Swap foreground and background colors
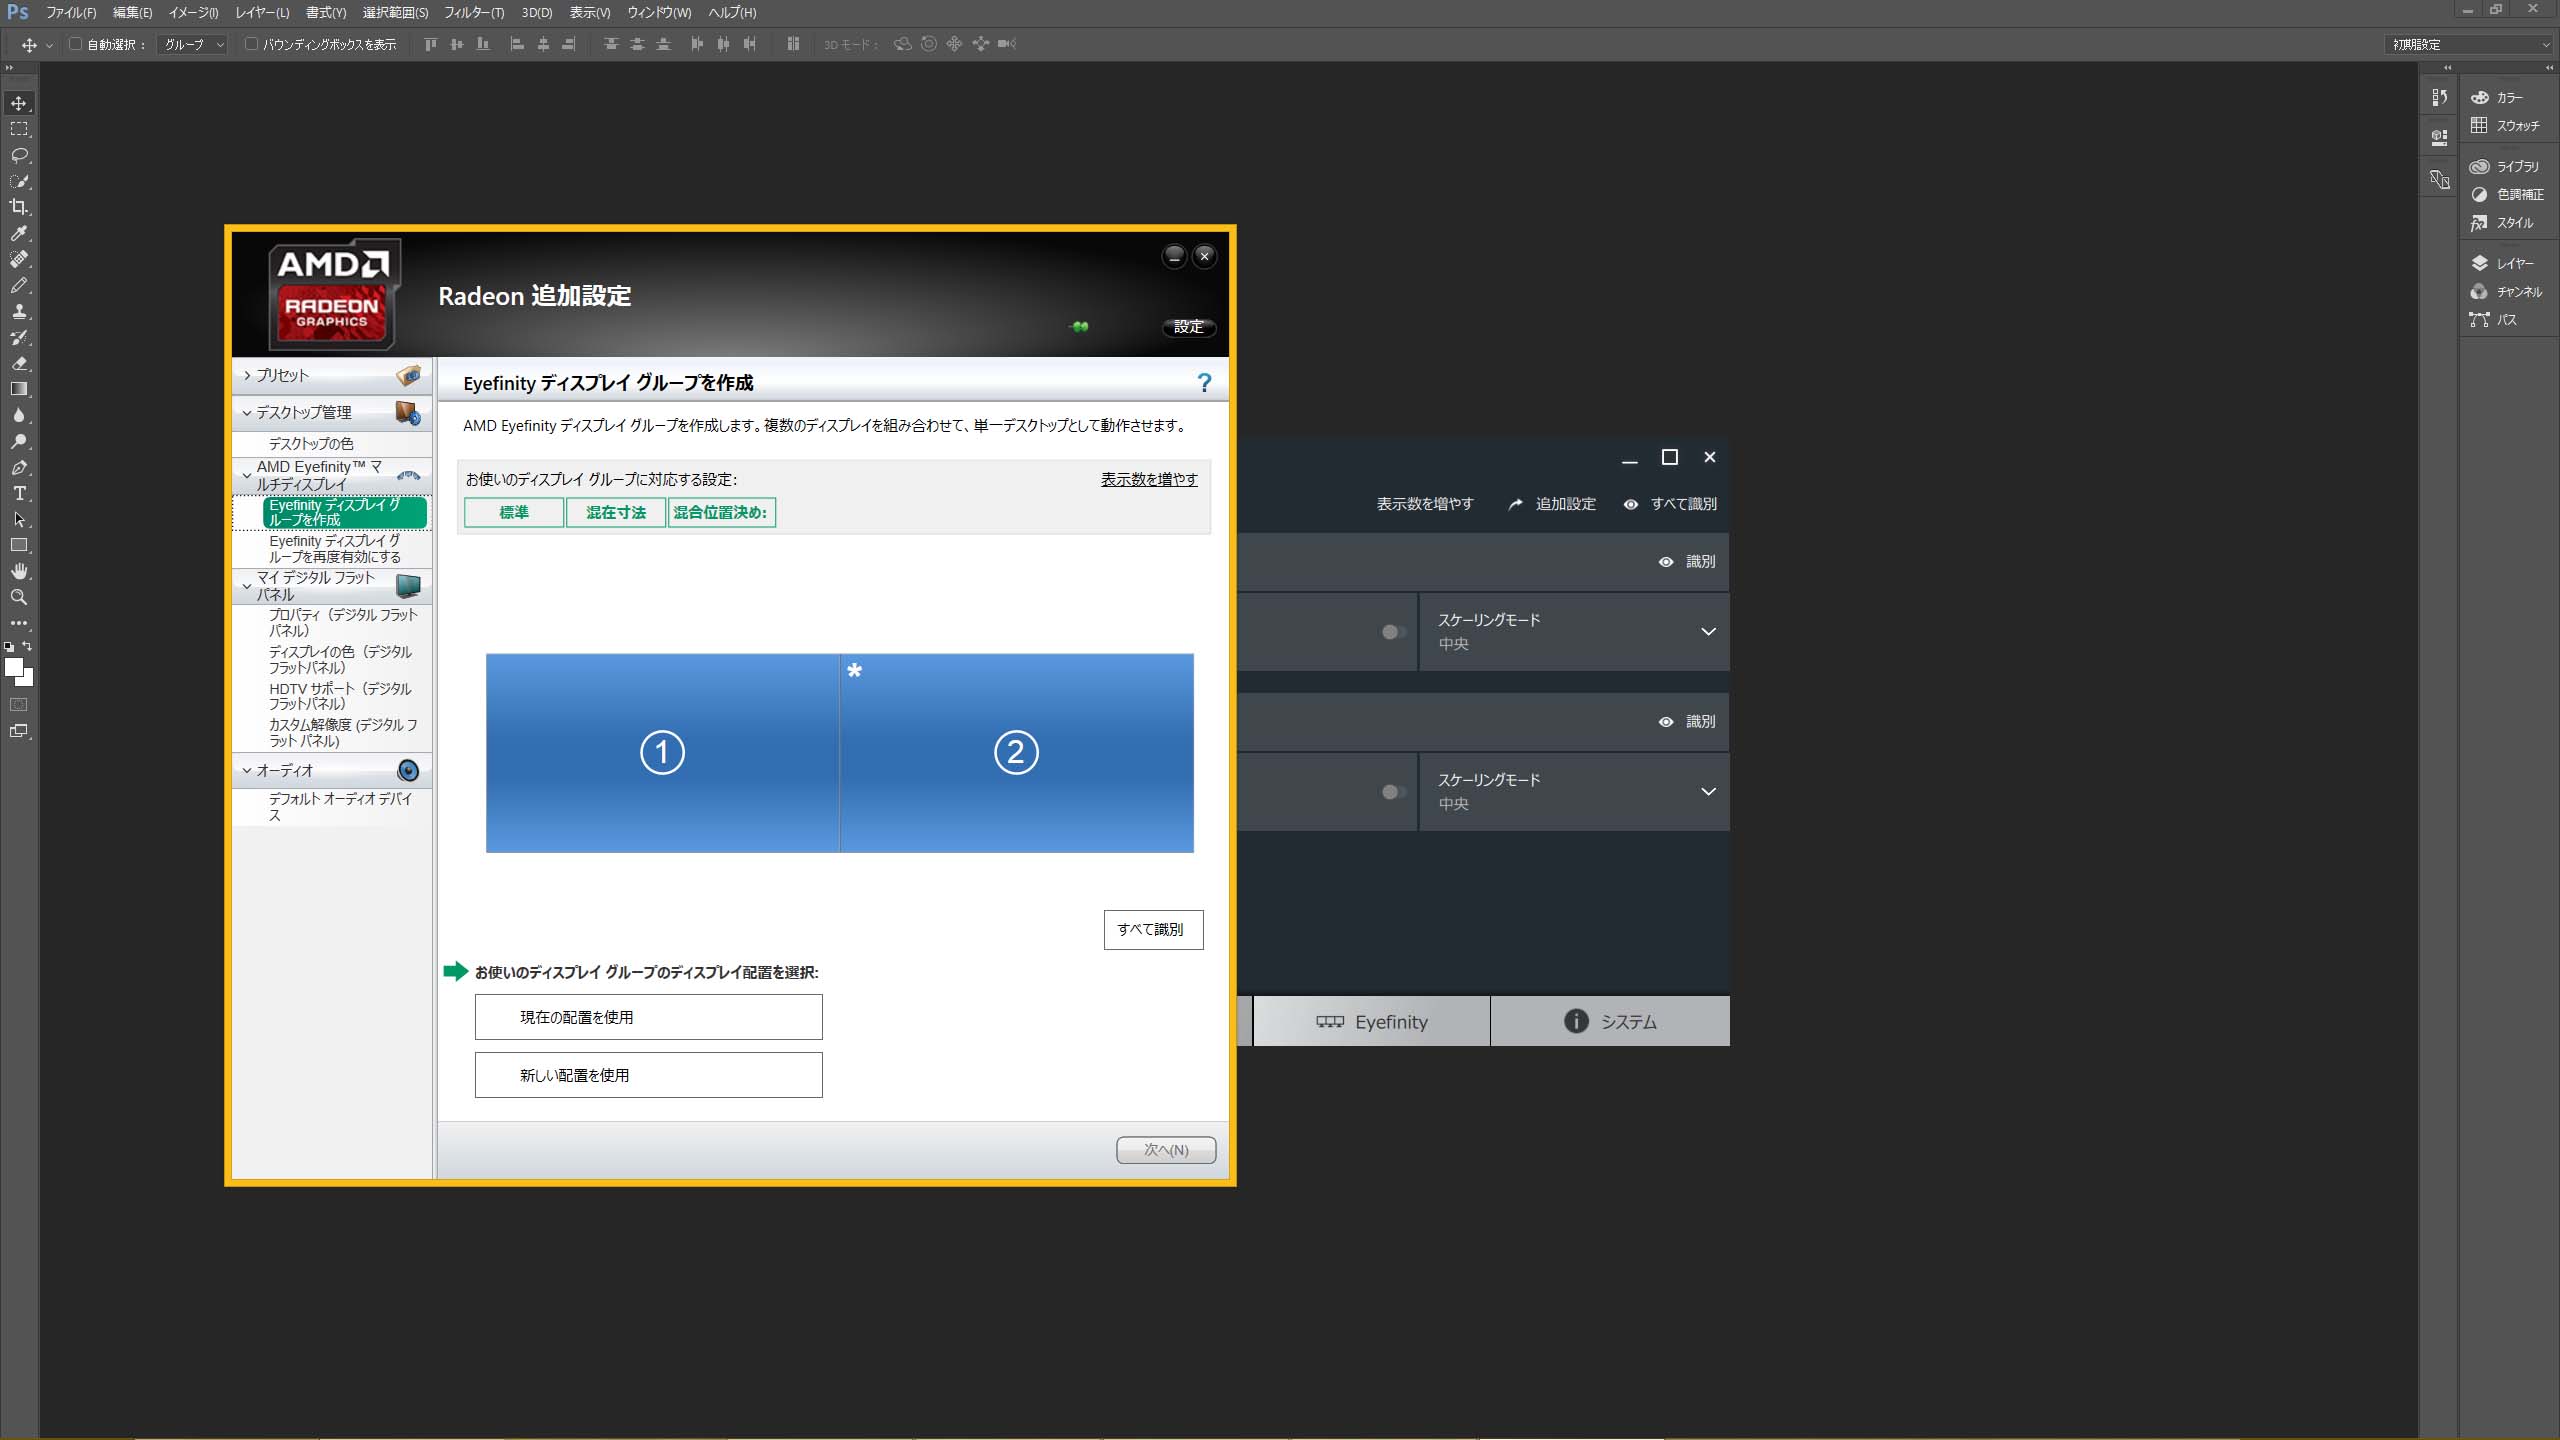The height and width of the screenshot is (1440, 2560). pyautogui.click(x=27, y=646)
